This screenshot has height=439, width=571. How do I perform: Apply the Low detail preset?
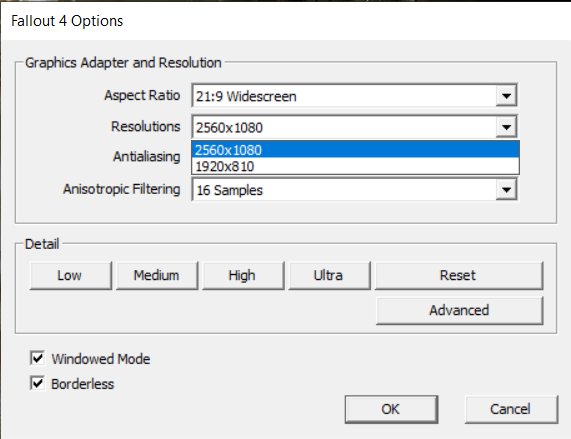(x=71, y=276)
